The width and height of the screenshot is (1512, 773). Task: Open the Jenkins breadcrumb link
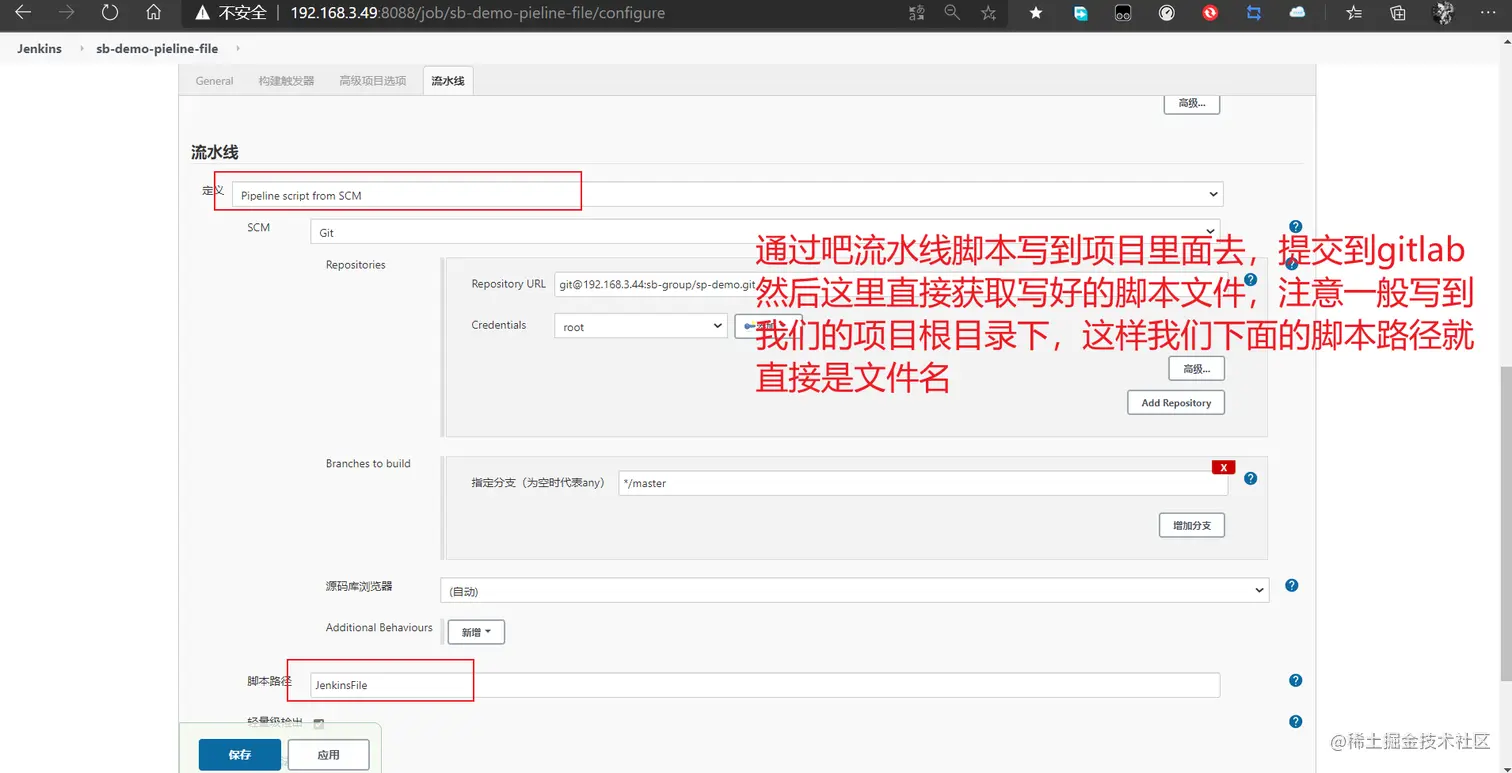[39, 48]
